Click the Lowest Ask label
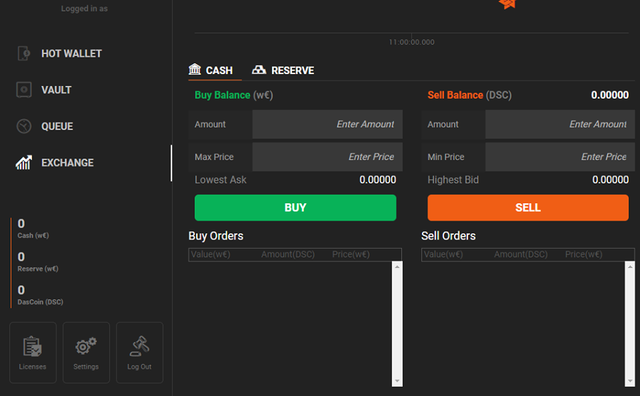 tap(220, 180)
